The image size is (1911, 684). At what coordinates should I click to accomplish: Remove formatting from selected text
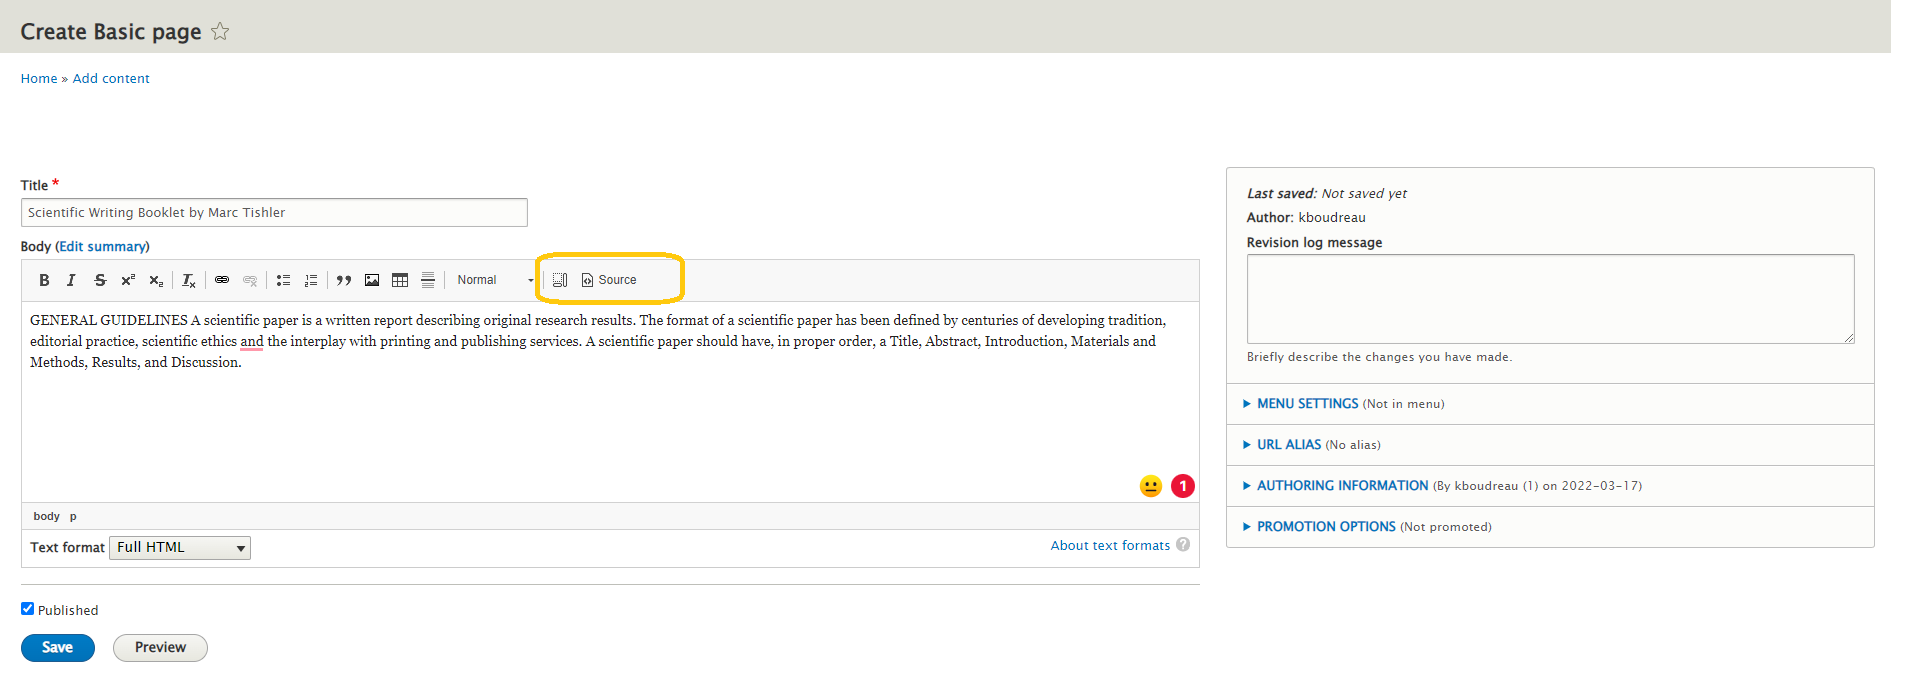coord(189,280)
